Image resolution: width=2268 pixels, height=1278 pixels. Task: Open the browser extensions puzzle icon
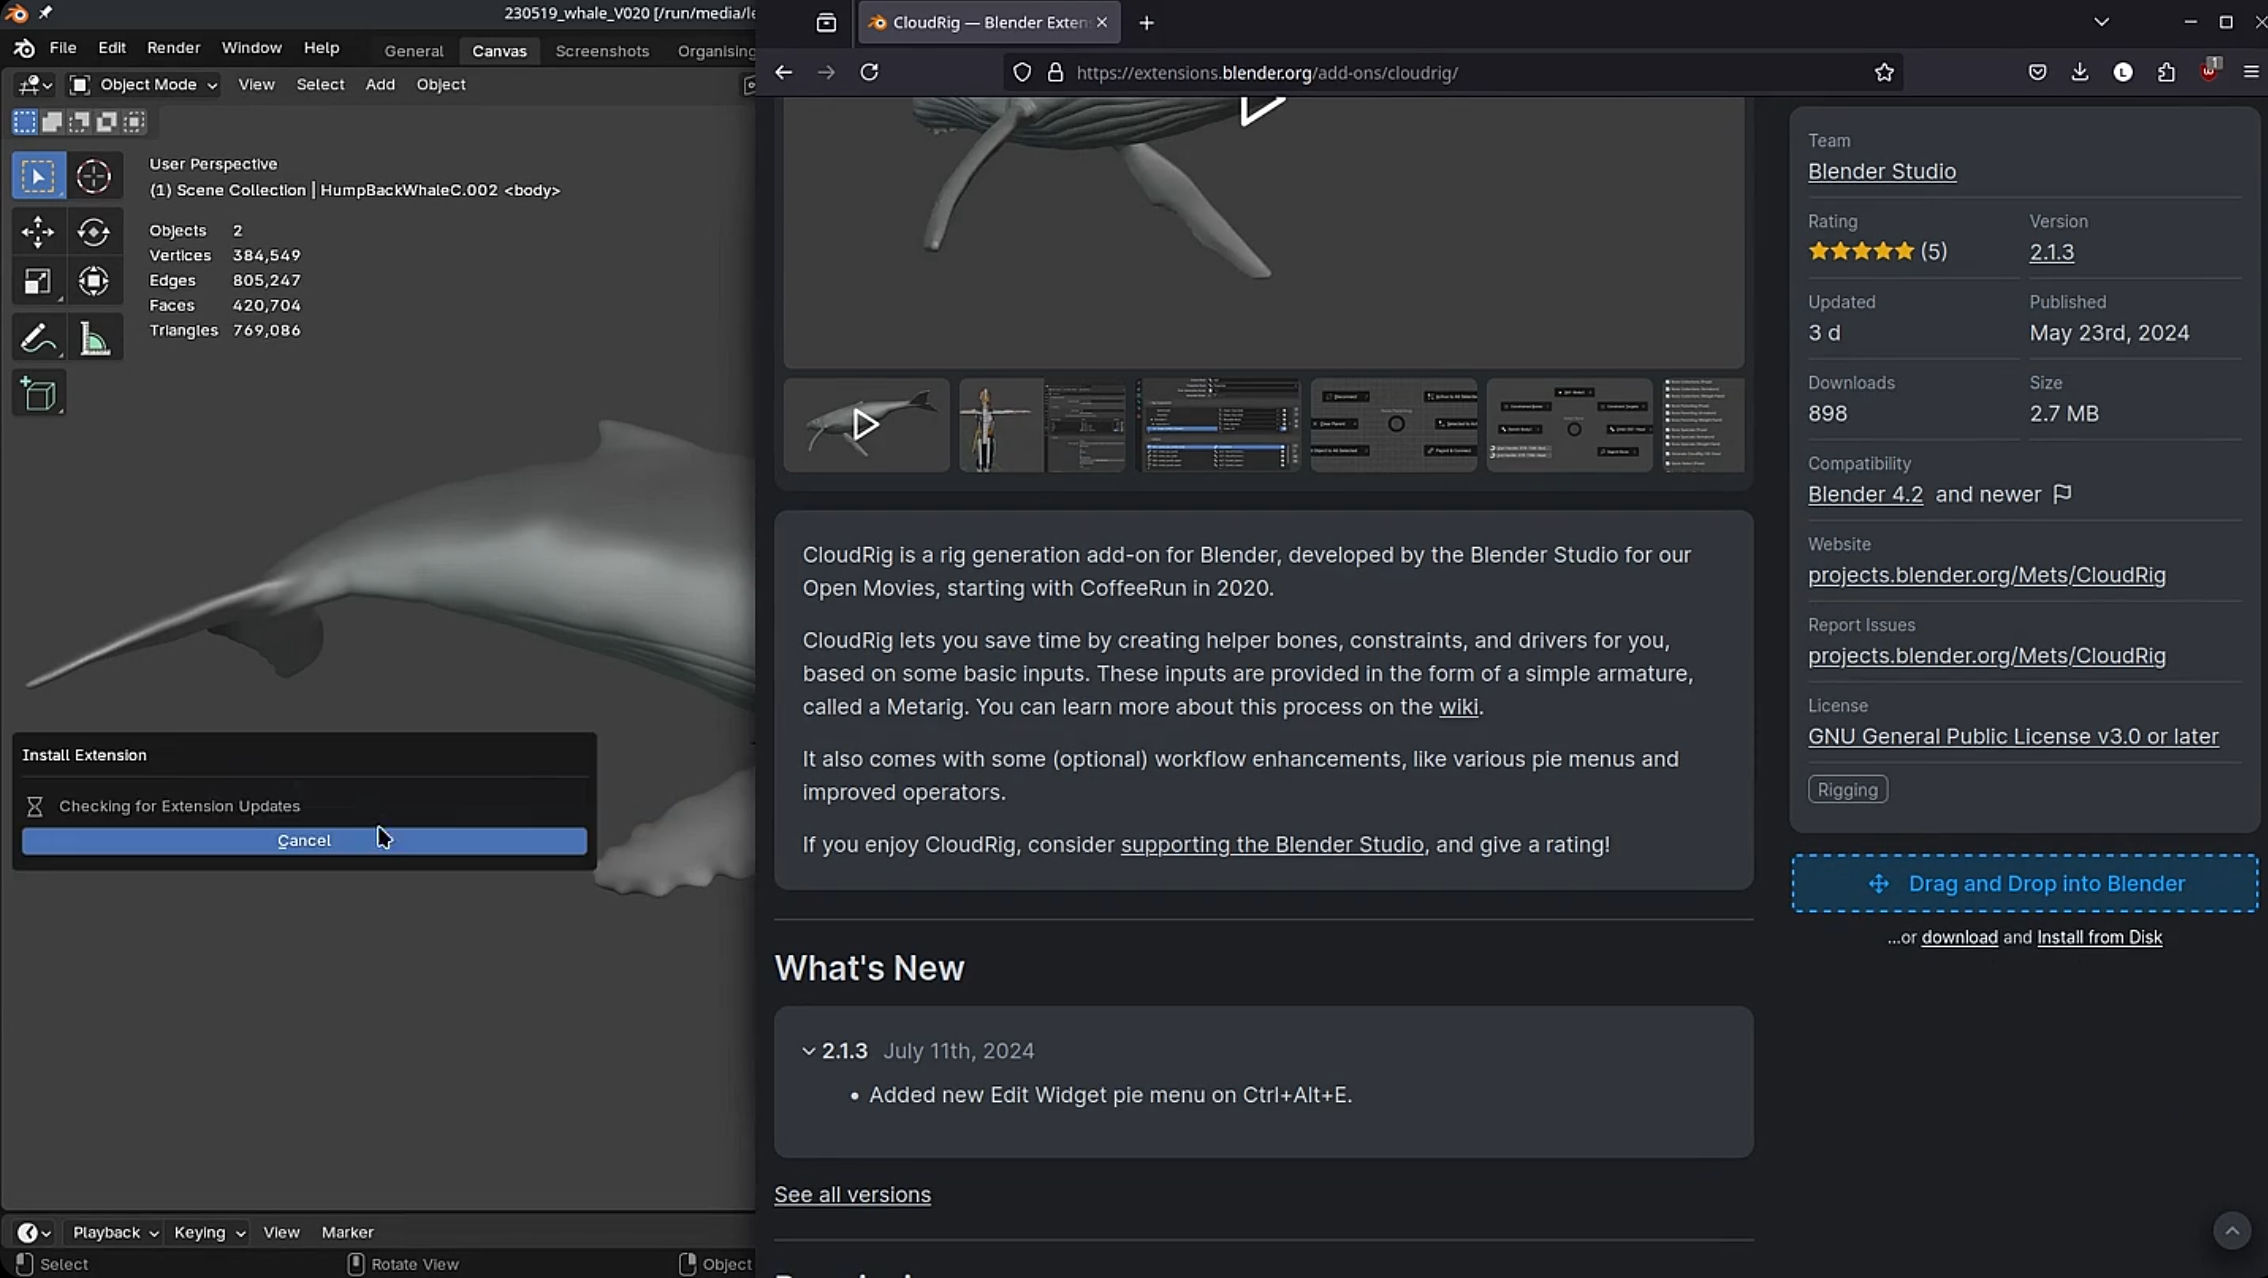[2166, 72]
